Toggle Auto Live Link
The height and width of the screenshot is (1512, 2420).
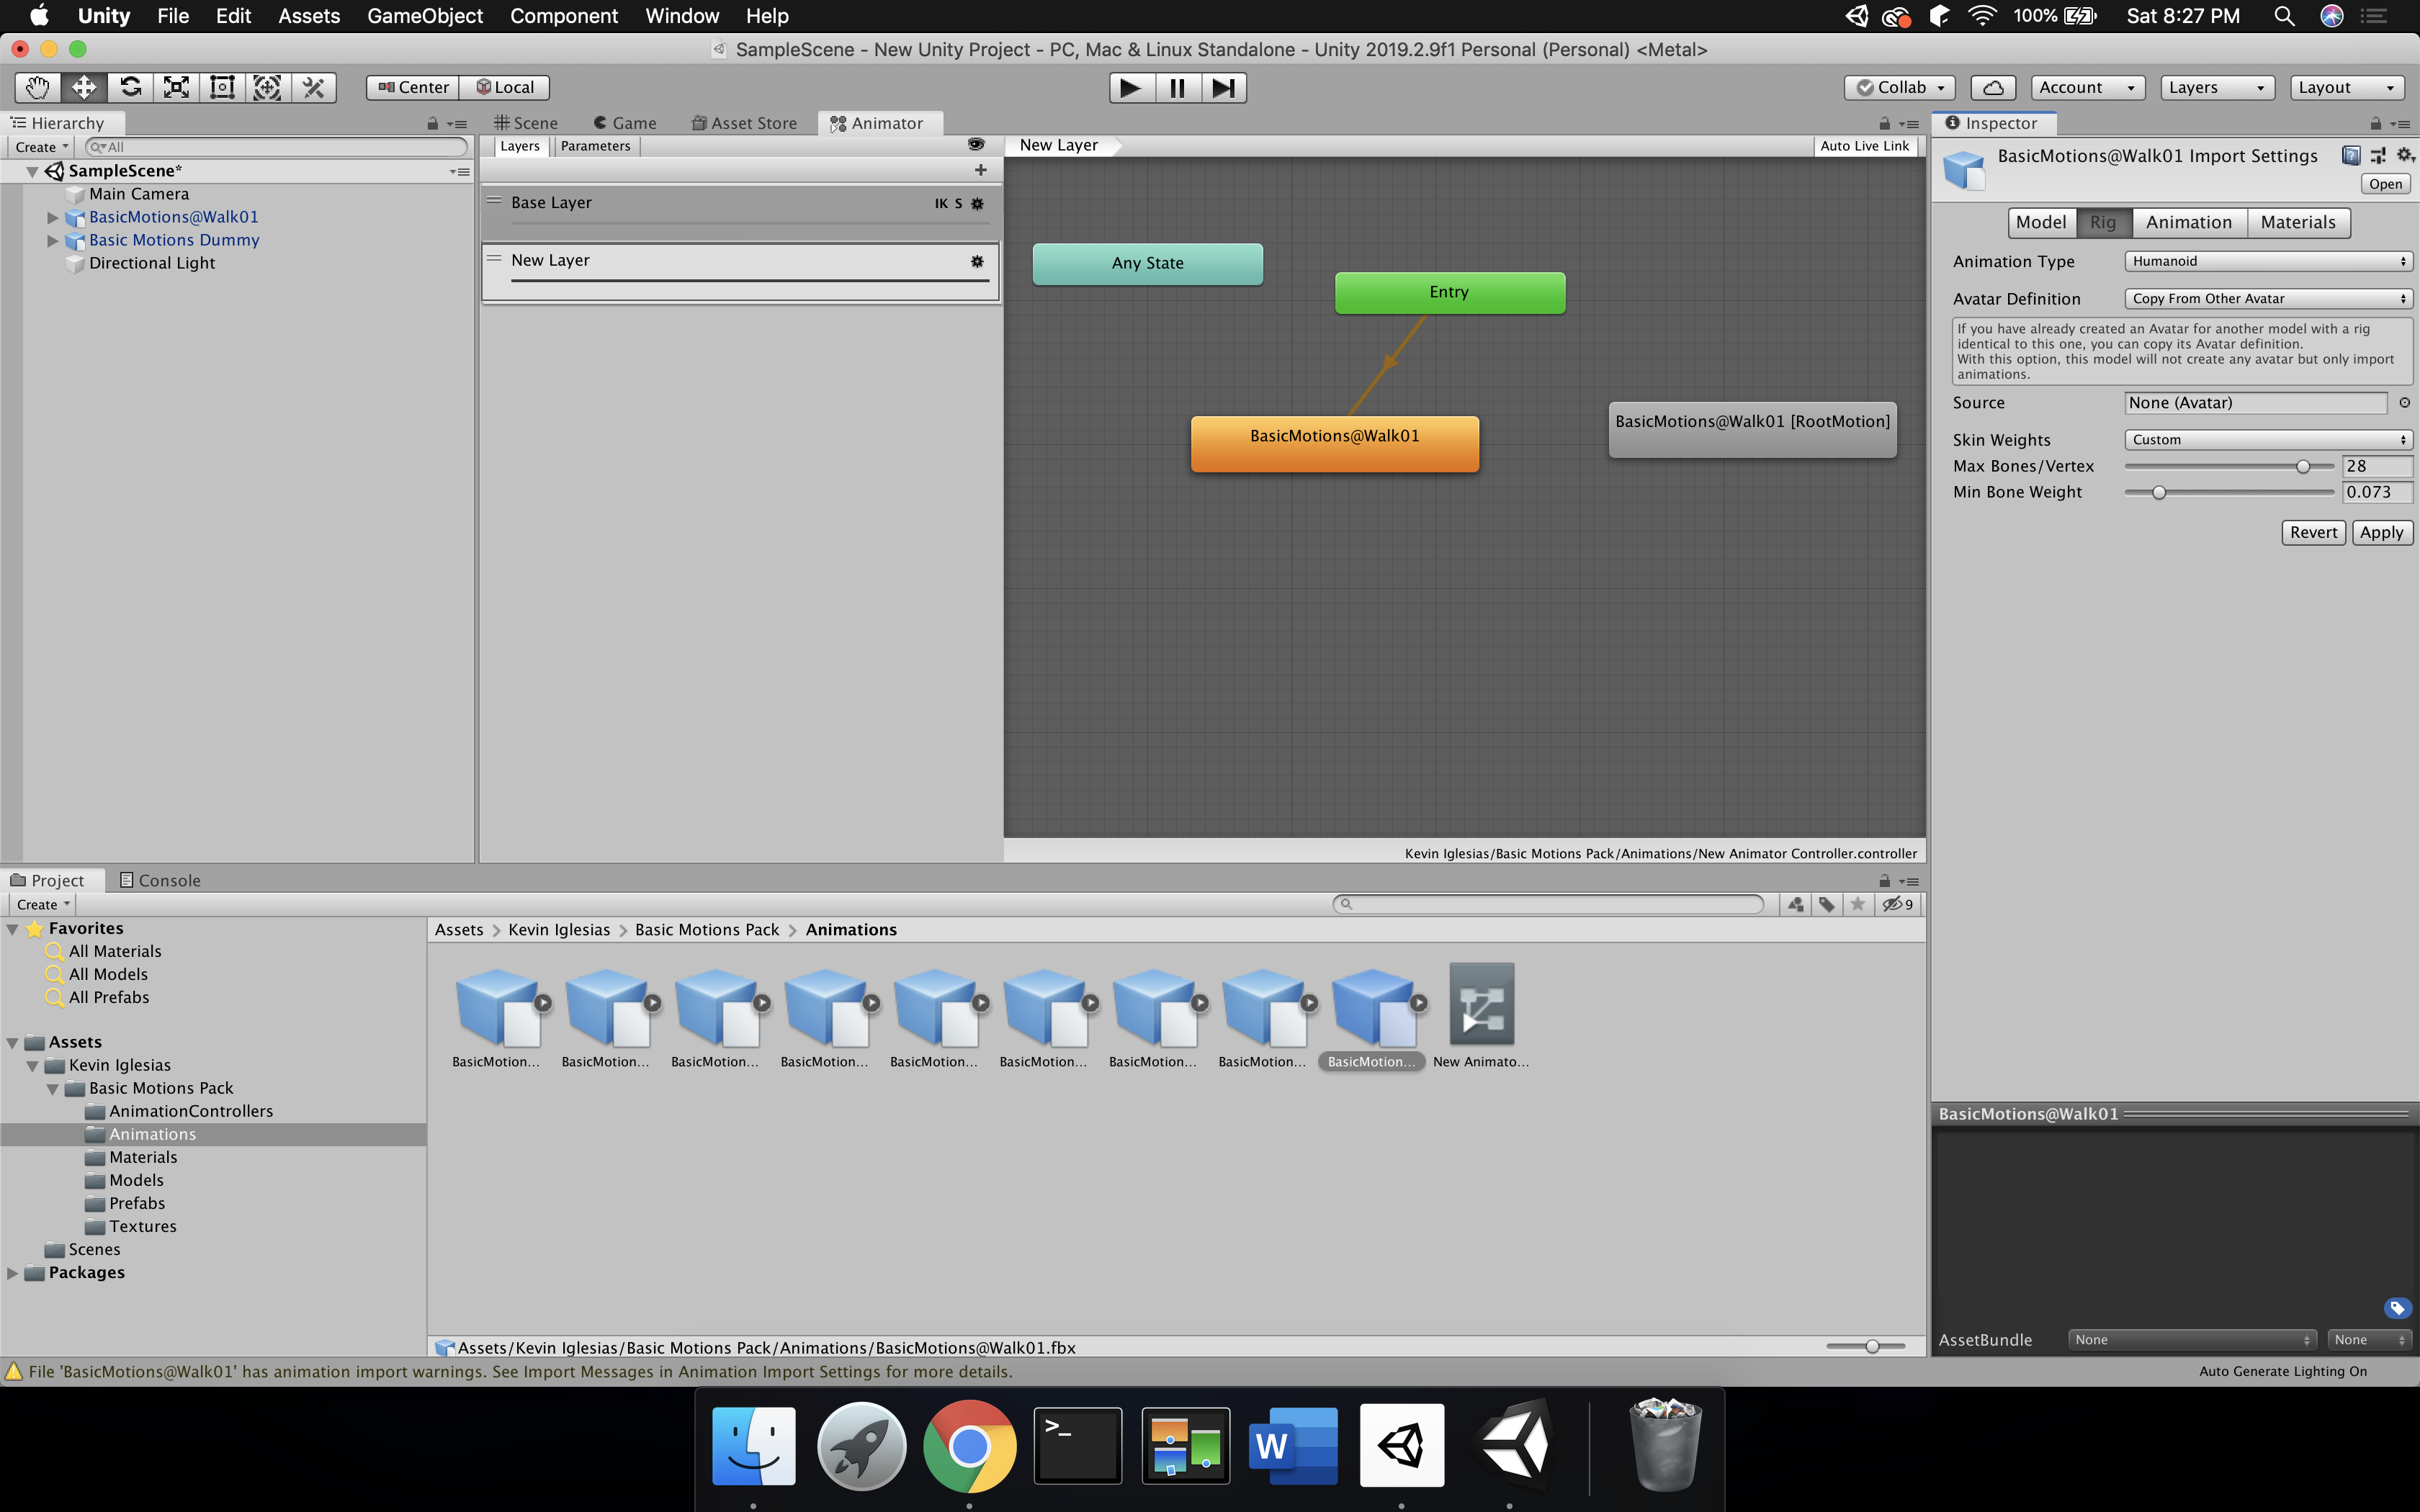pyautogui.click(x=1864, y=146)
